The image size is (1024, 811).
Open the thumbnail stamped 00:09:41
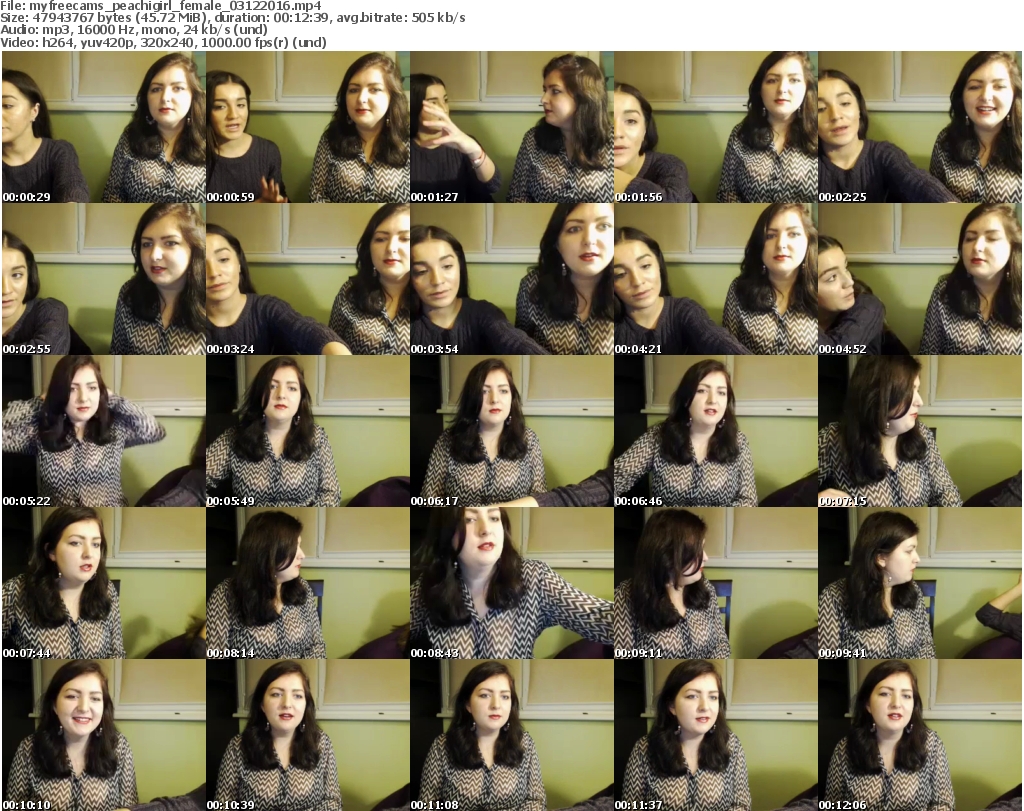tap(920, 583)
